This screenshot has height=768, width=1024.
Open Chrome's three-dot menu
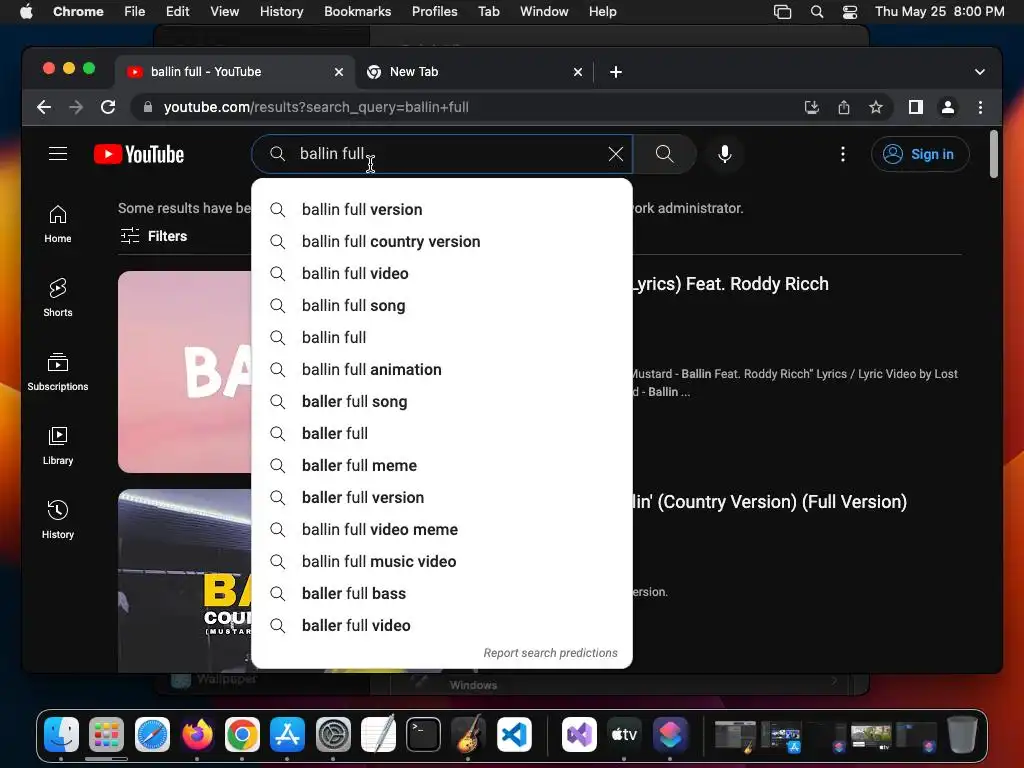click(980, 107)
